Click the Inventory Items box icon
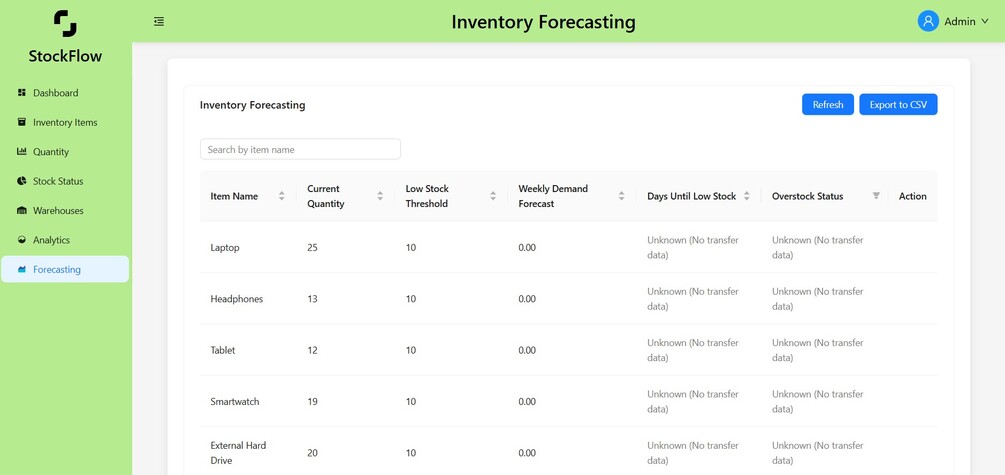Viewport: 1005px width, 475px height. pyautogui.click(x=22, y=122)
